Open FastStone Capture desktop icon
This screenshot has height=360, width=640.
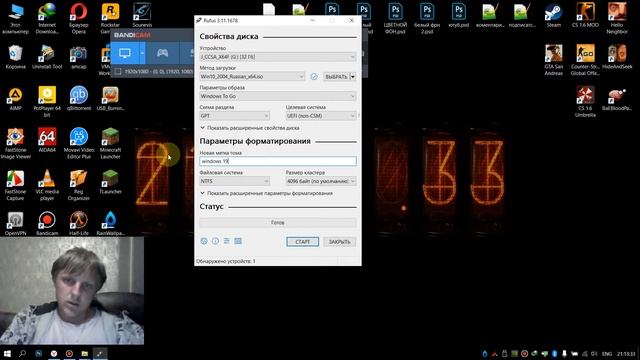[x=15, y=185]
